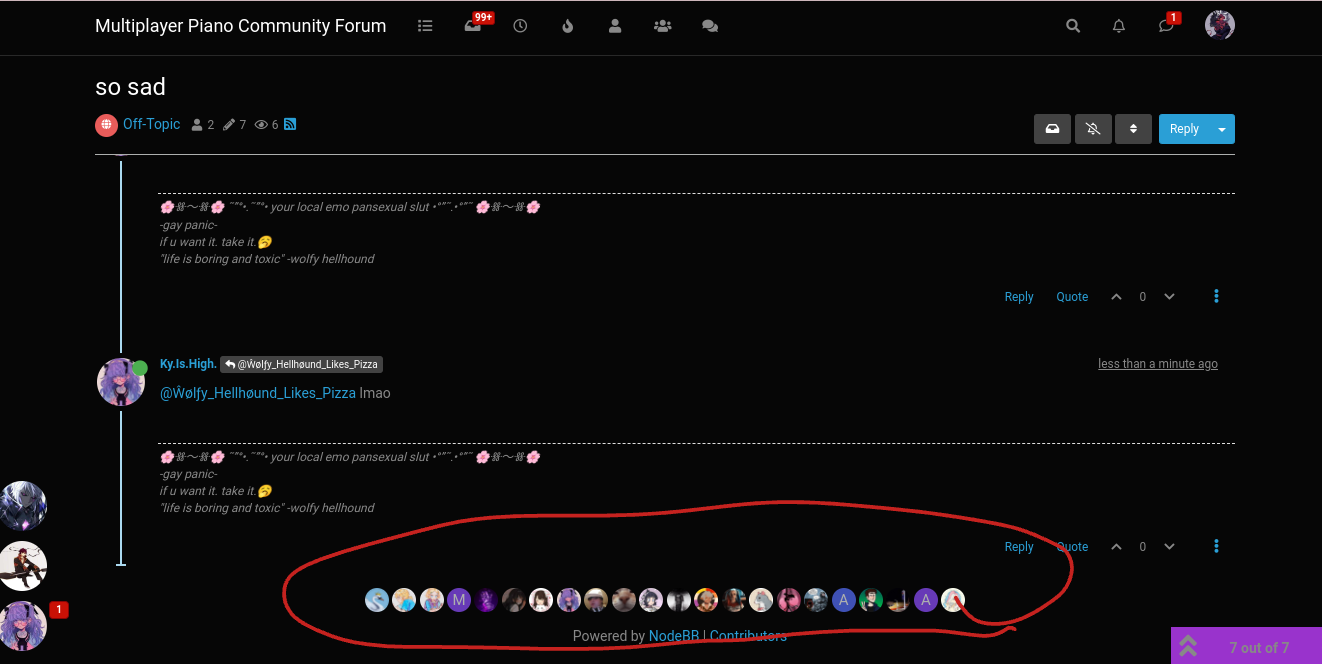Open the Off-Topic category link
The height and width of the screenshot is (664, 1322).
tap(151, 125)
